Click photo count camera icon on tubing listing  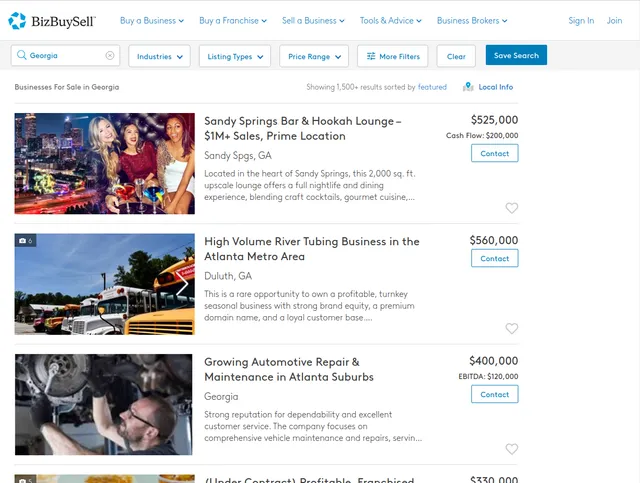pos(22,241)
